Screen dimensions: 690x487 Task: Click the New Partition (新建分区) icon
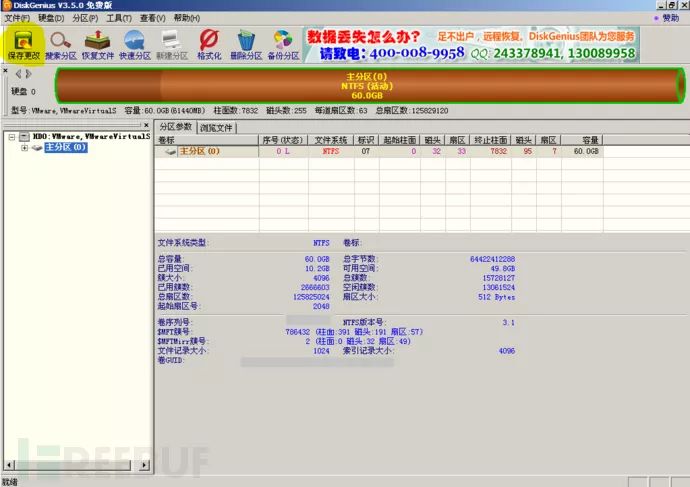point(172,44)
